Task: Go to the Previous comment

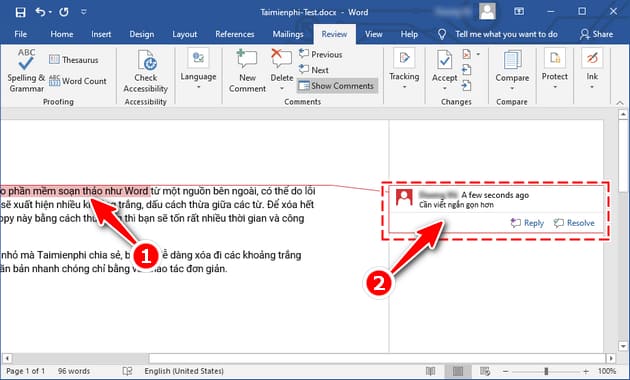Action: (x=321, y=54)
